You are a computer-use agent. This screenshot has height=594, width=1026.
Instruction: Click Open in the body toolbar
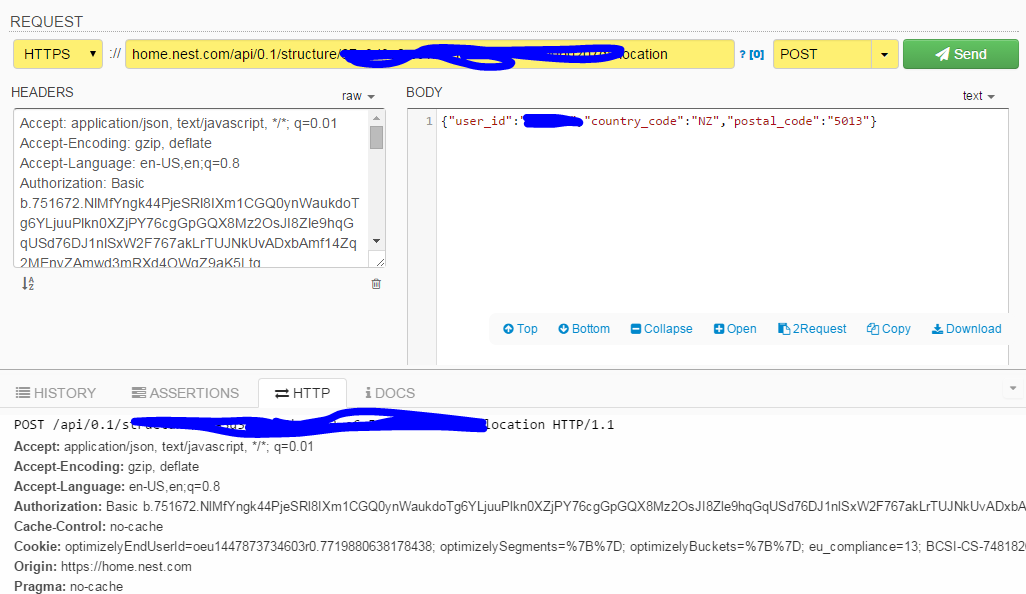(x=735, y=328)
